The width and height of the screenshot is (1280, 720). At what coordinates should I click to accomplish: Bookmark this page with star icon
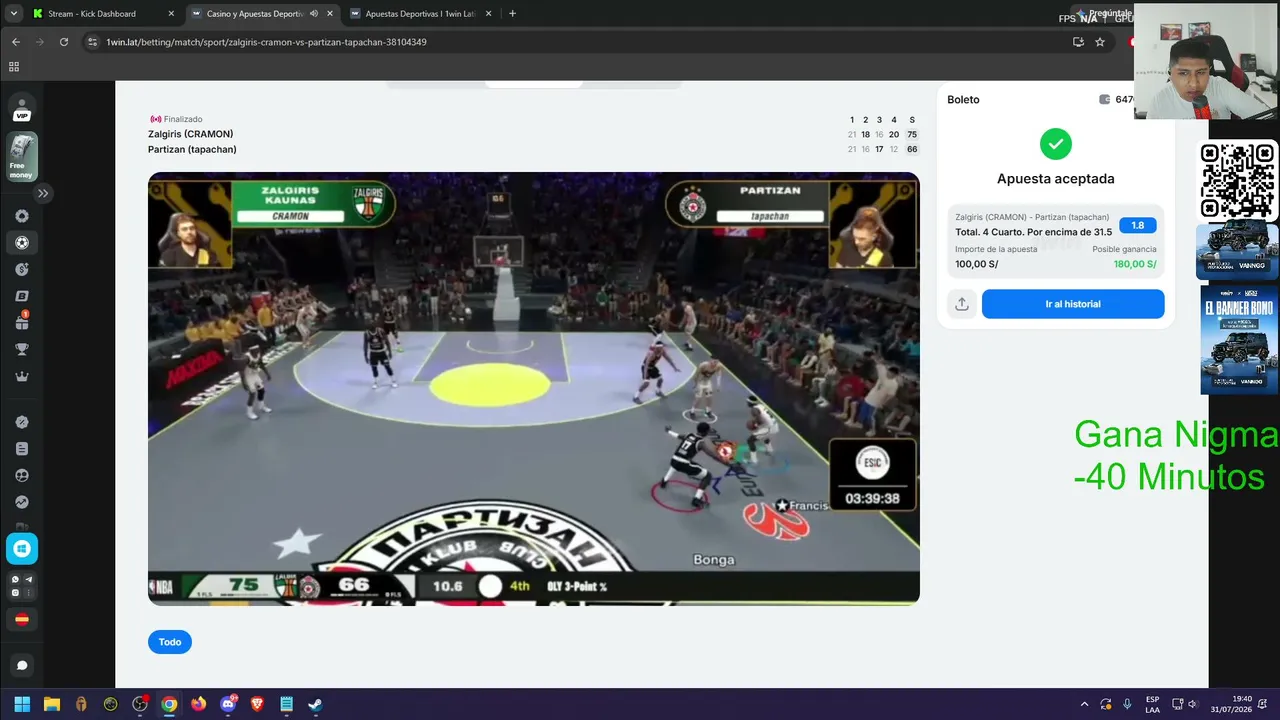(1100, 42)
